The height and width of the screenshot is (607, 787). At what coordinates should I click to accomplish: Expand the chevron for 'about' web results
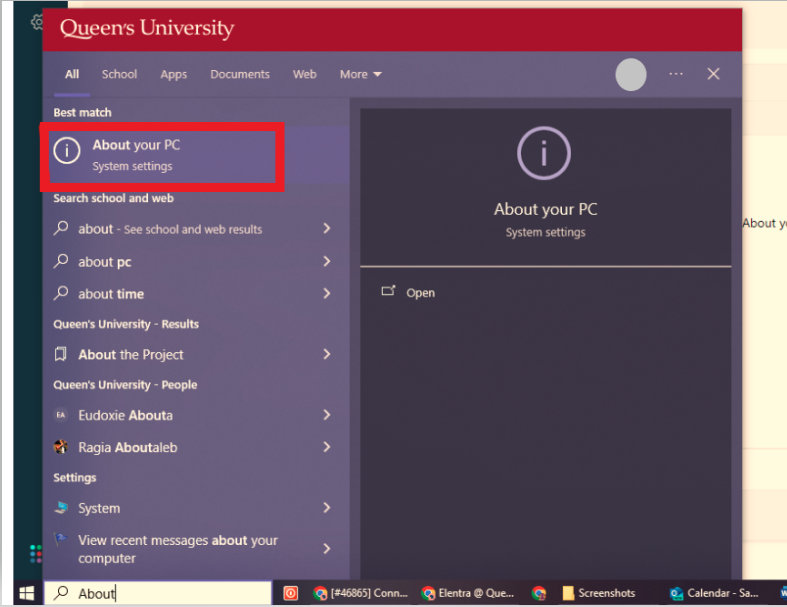pyautogui.click(x=327, y=228)
